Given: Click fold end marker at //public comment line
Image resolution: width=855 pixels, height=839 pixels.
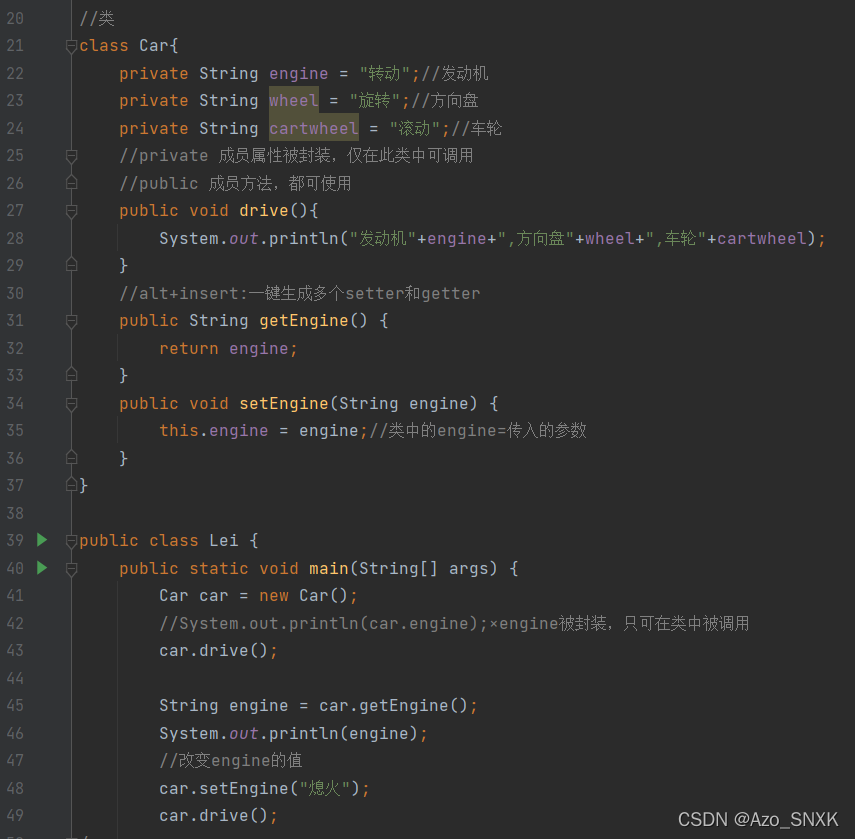Looking at the screenshot, I should coord(71,183).
